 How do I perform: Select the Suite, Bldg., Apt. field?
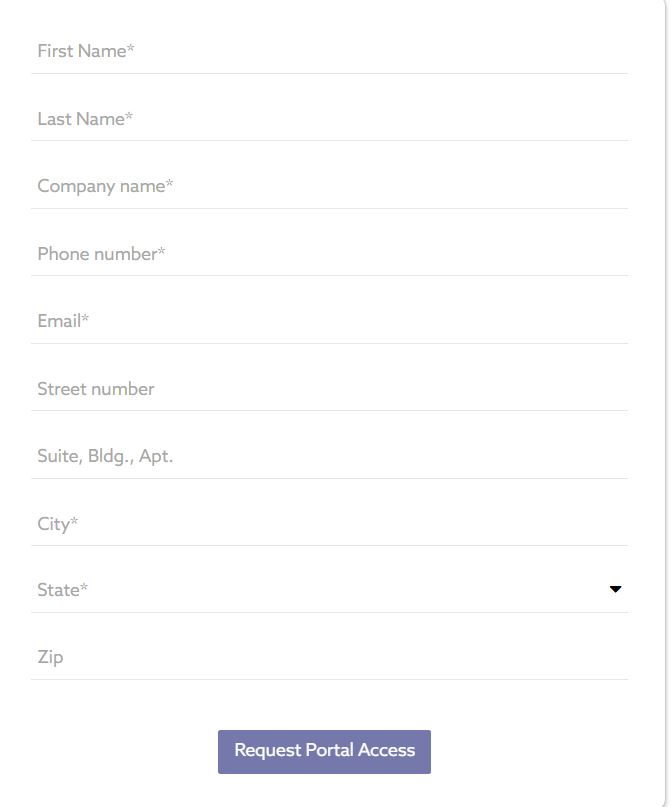pos(329,456)
